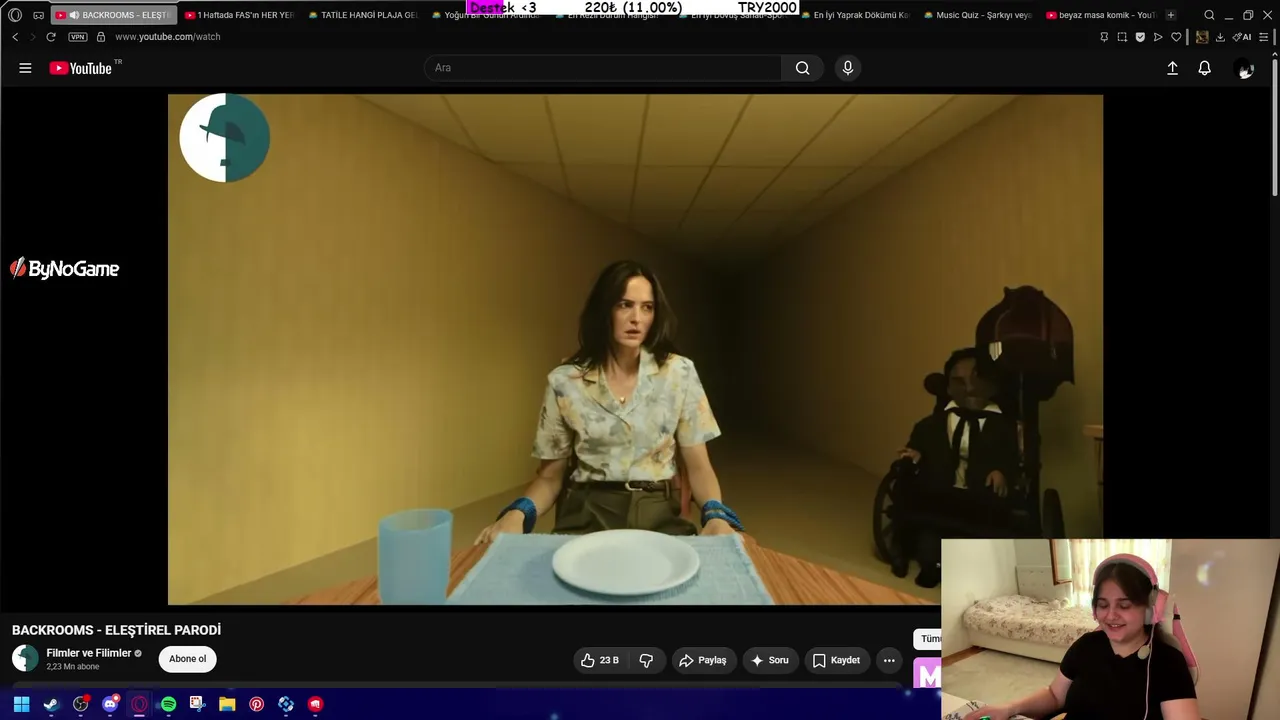This screenshot has width=1280, height=720.
Task: Take a snapshot with the toolbar icon
Action: [x=1122, y=37]
